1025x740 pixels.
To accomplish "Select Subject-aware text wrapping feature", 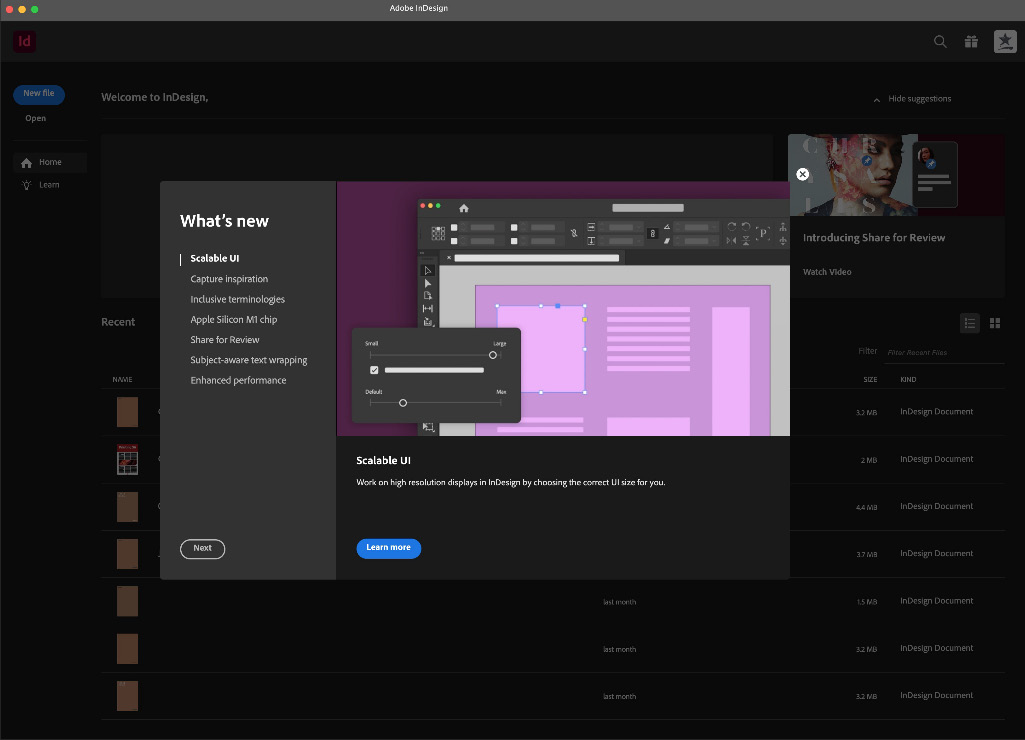I will (x=248, y=360).
